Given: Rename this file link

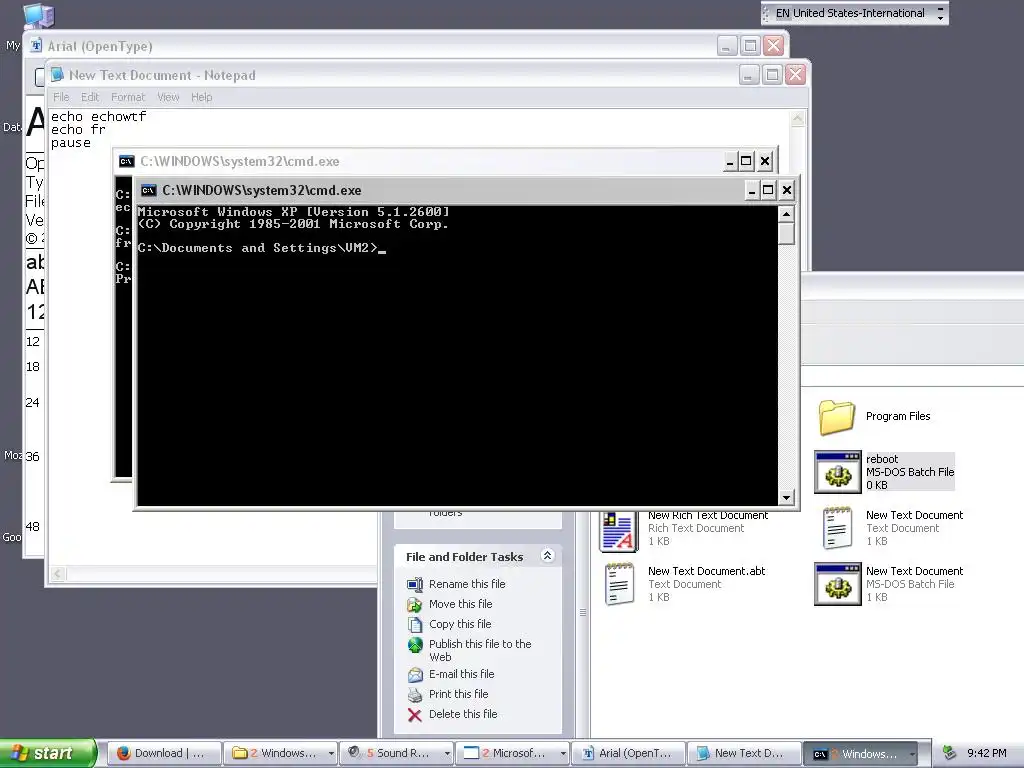Looking at the screenshot, I should 467,584.
